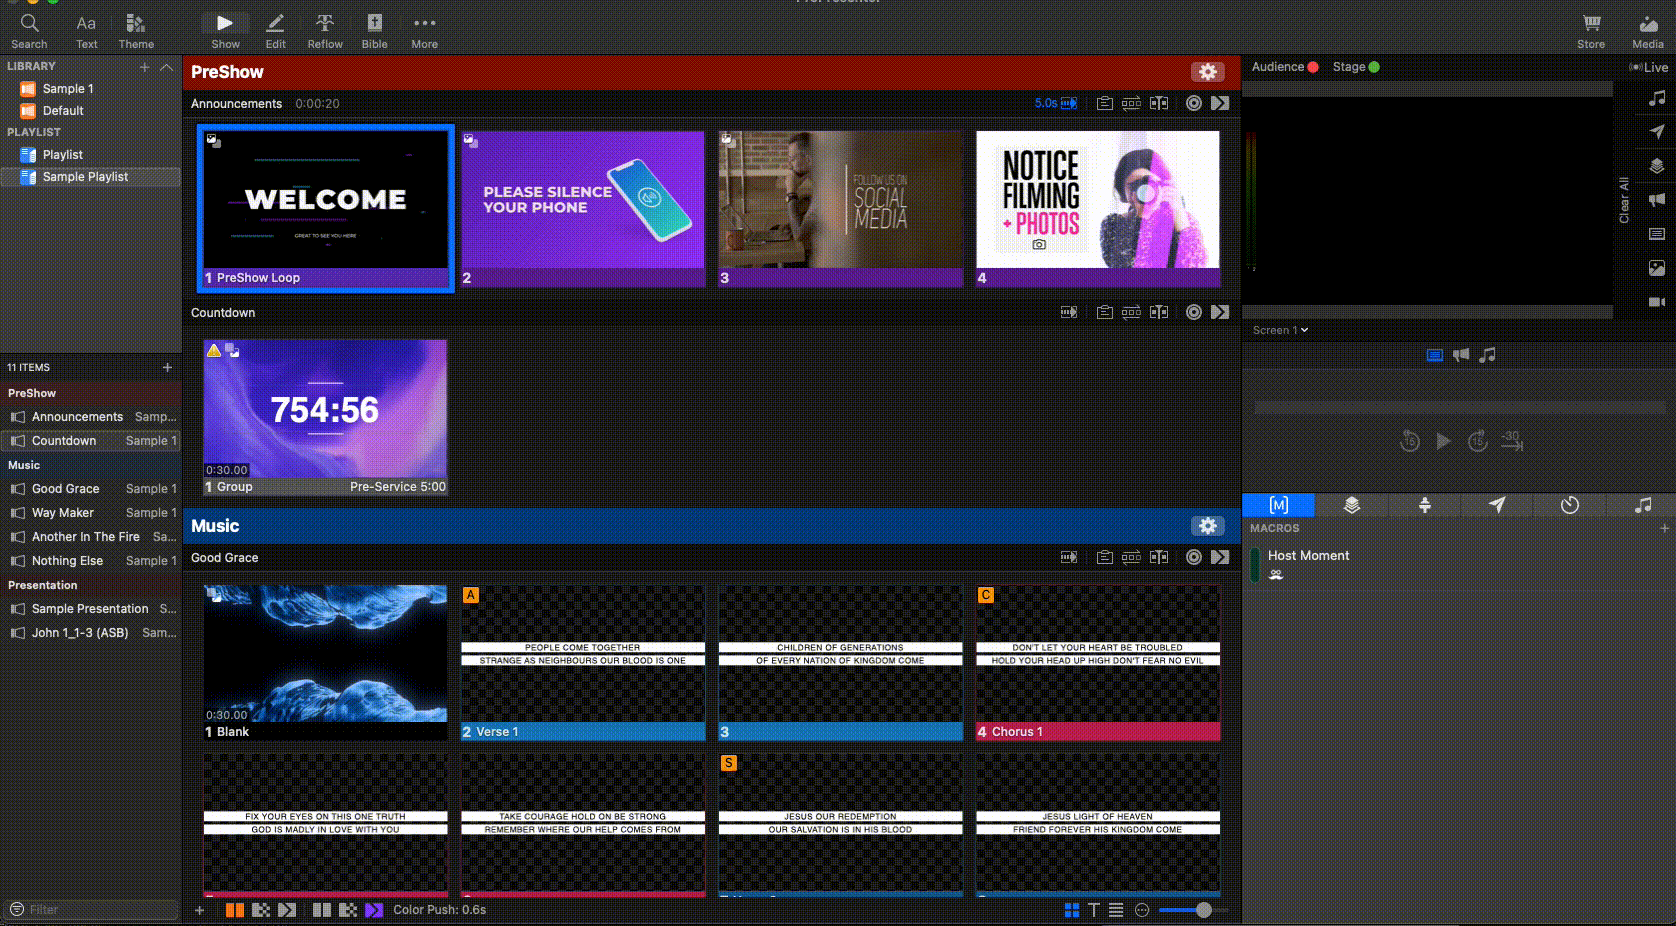
Task: Play the media transport
Action: click(x=1443, y=441)
